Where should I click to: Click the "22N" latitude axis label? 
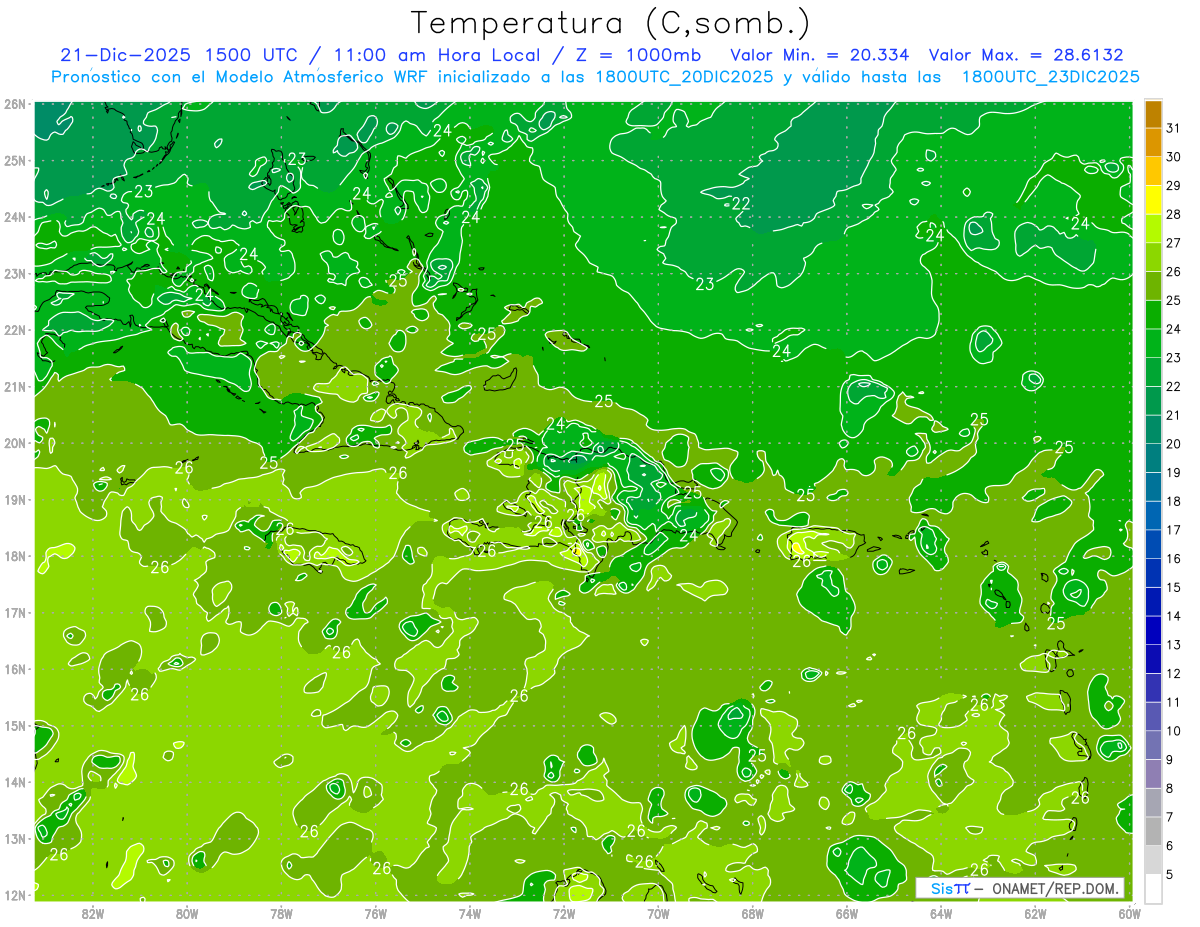(15, 330)
